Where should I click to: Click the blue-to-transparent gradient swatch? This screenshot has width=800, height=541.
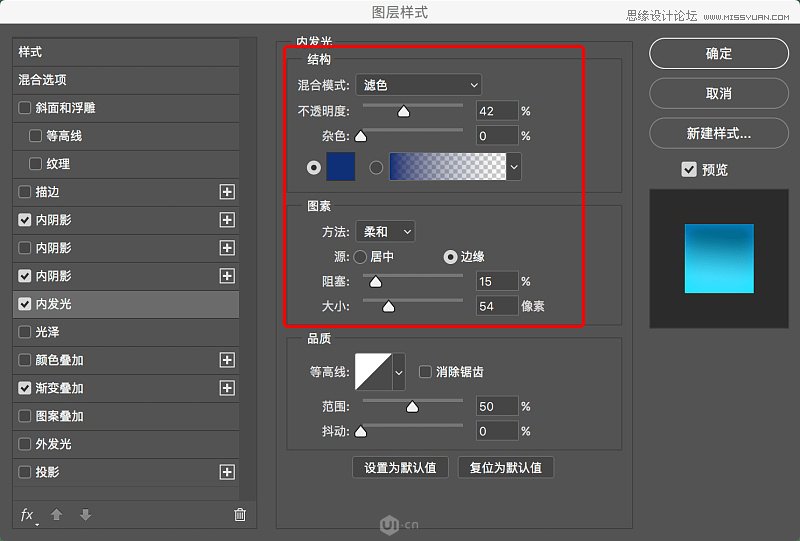[x=448, y=167]
